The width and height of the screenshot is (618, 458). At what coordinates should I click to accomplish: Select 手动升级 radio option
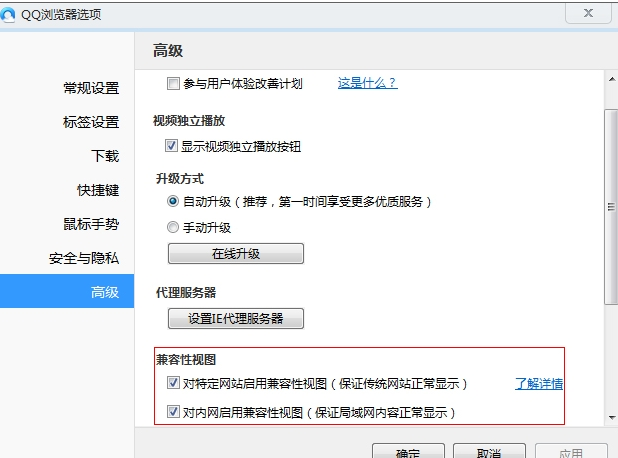click(x=173, y=227)
